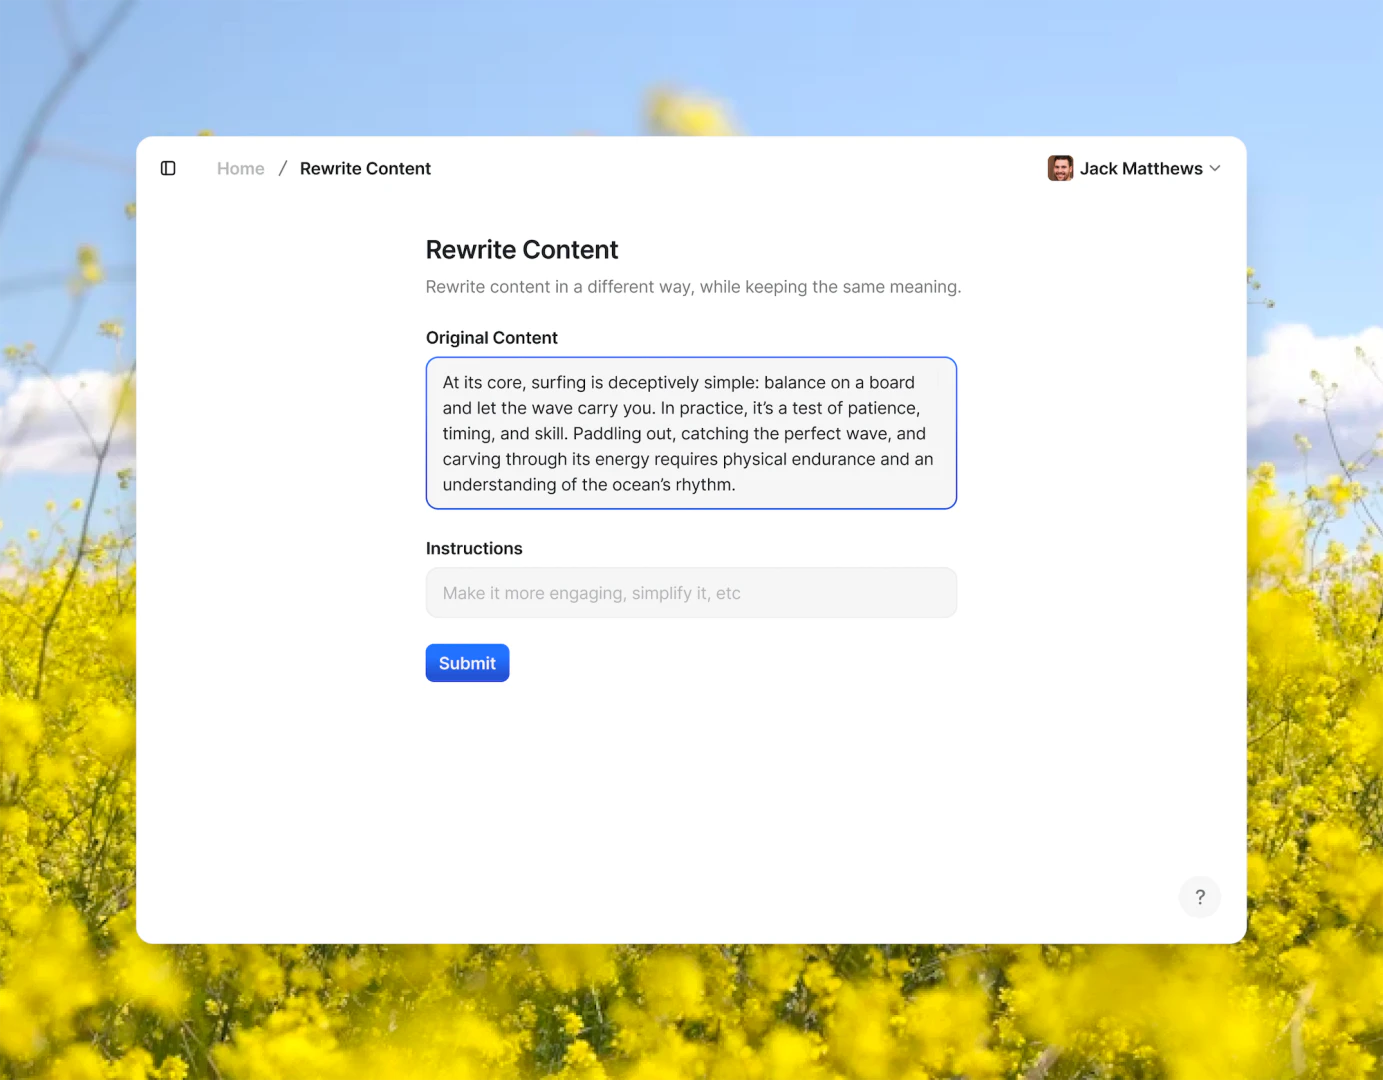Open help via the question mark button
Image resolution: width=1383 pixels, height=1080 pixels.
point(1200,897)
